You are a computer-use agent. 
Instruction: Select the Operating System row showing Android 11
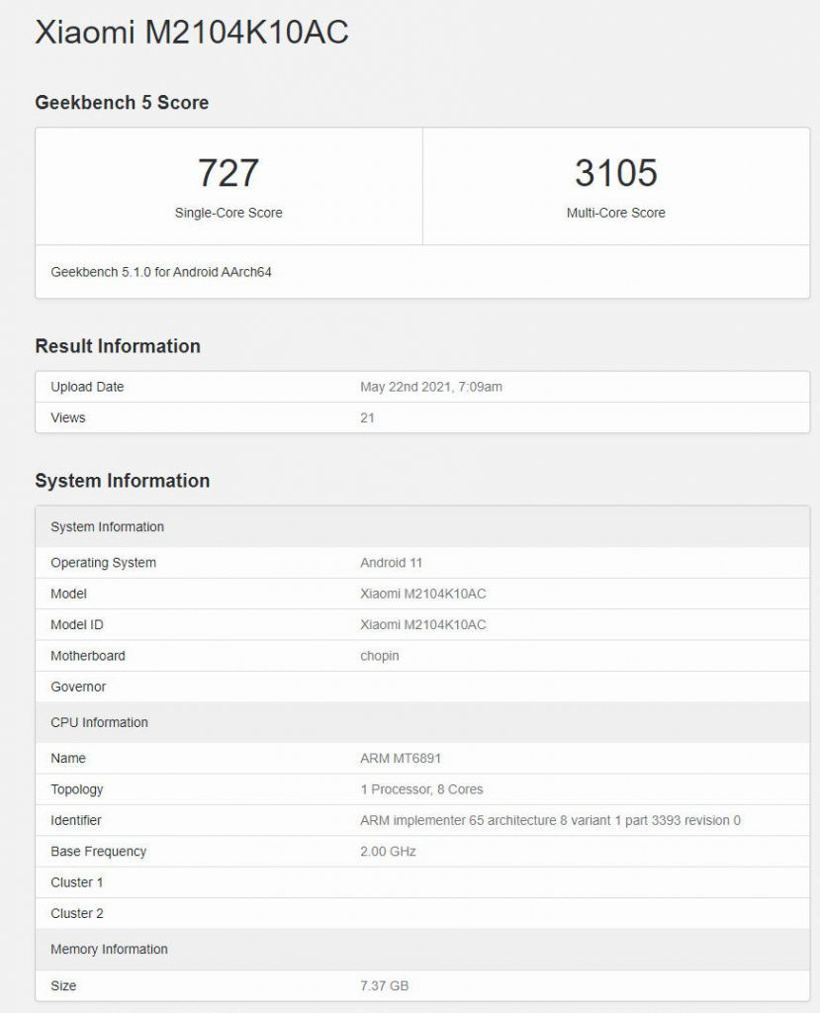pyautogui.click(x=386, y=562)
